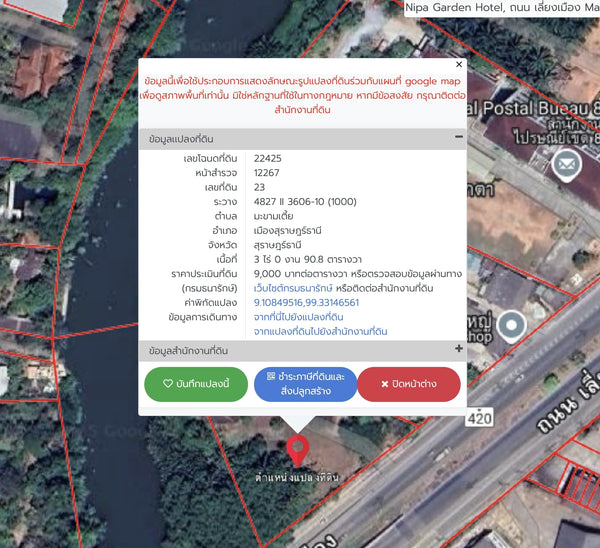Click the อำเภอ value เมืองสุราษฎร์ธานี
The height and width of the screenshot is (548, 600).
pos(287,231)
